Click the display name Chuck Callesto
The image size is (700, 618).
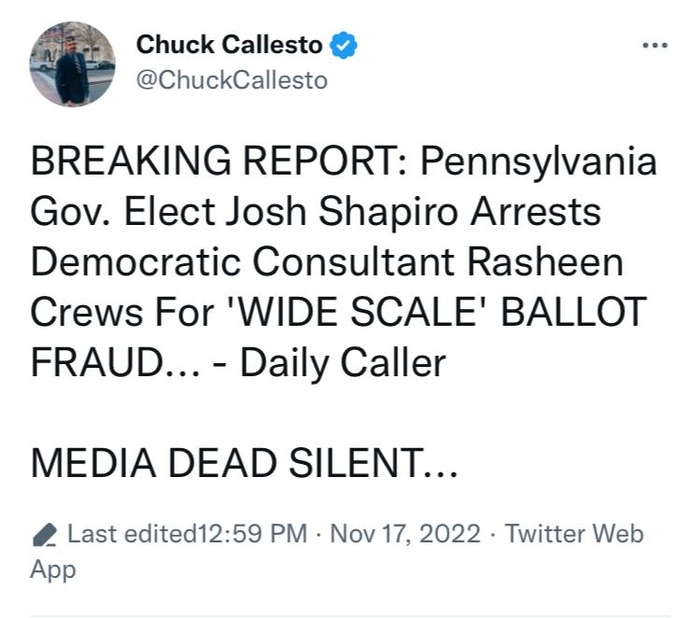[229, 45]
